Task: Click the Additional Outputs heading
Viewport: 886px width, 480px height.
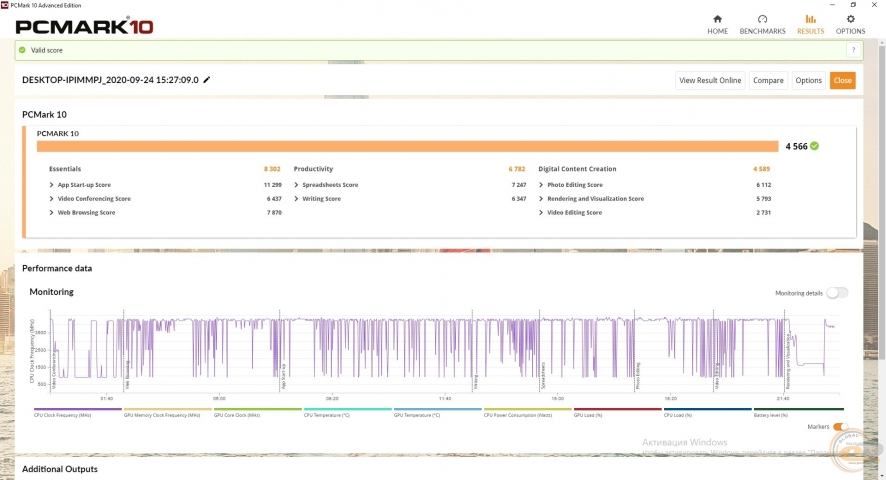Action: (x=60, y=469)
